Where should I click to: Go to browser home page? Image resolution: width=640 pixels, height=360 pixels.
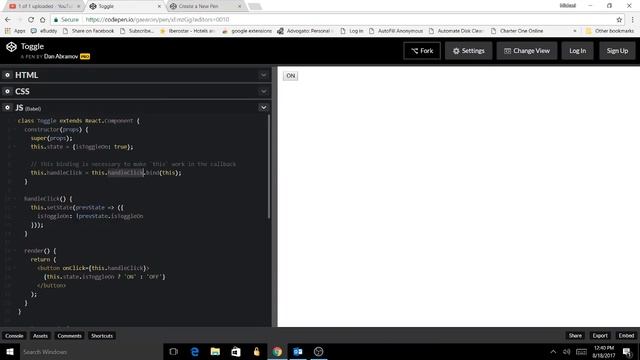click(x=42, y=19)
